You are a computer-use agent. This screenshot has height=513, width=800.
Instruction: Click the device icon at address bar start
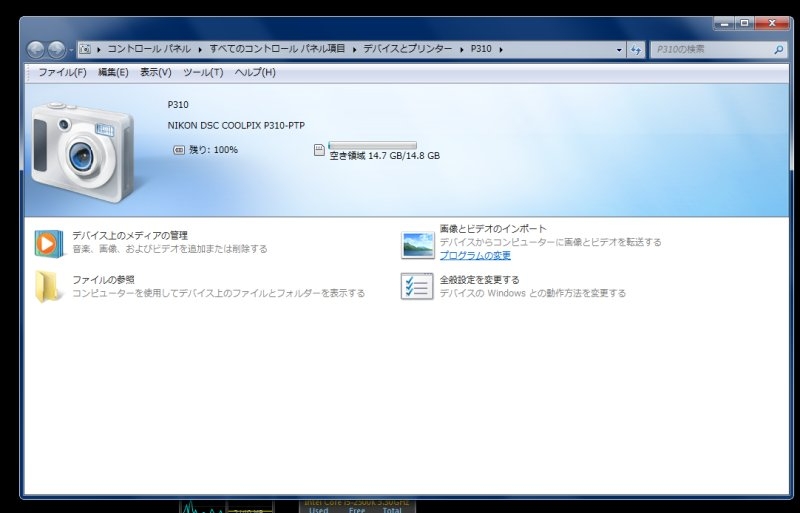point(85,49)
